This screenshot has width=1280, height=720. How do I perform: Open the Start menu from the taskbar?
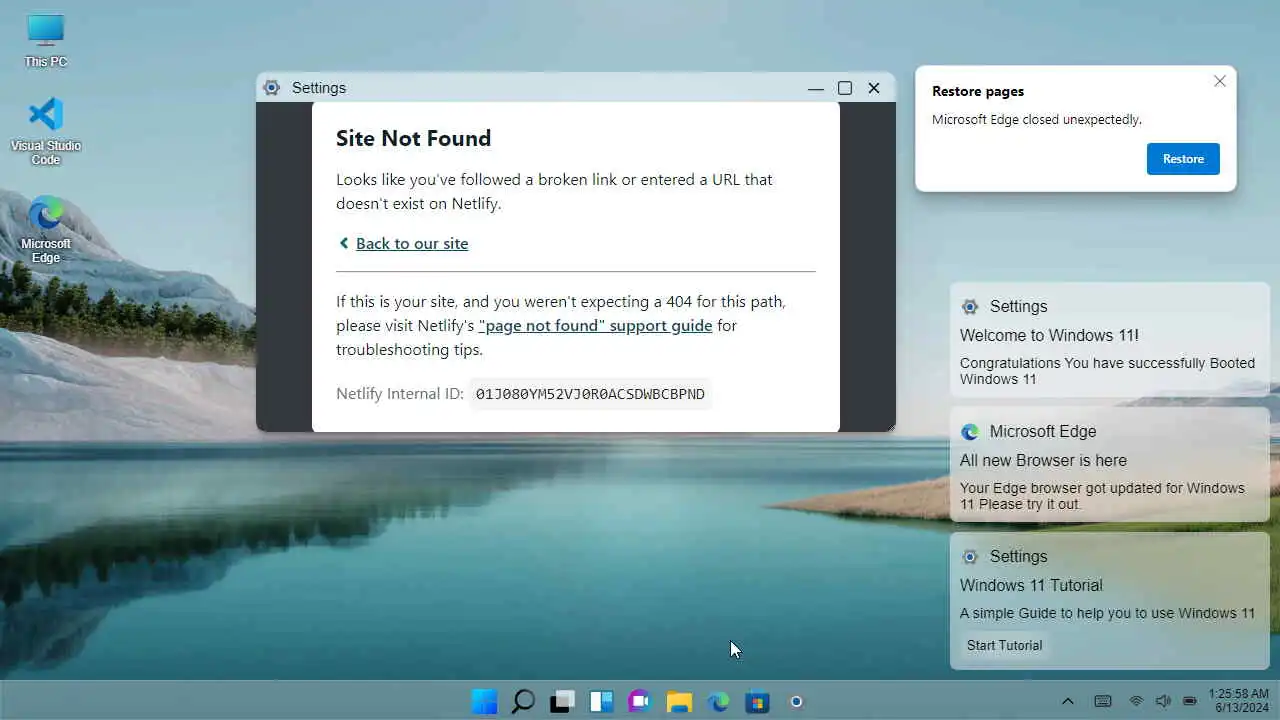[x=484, y=701]
